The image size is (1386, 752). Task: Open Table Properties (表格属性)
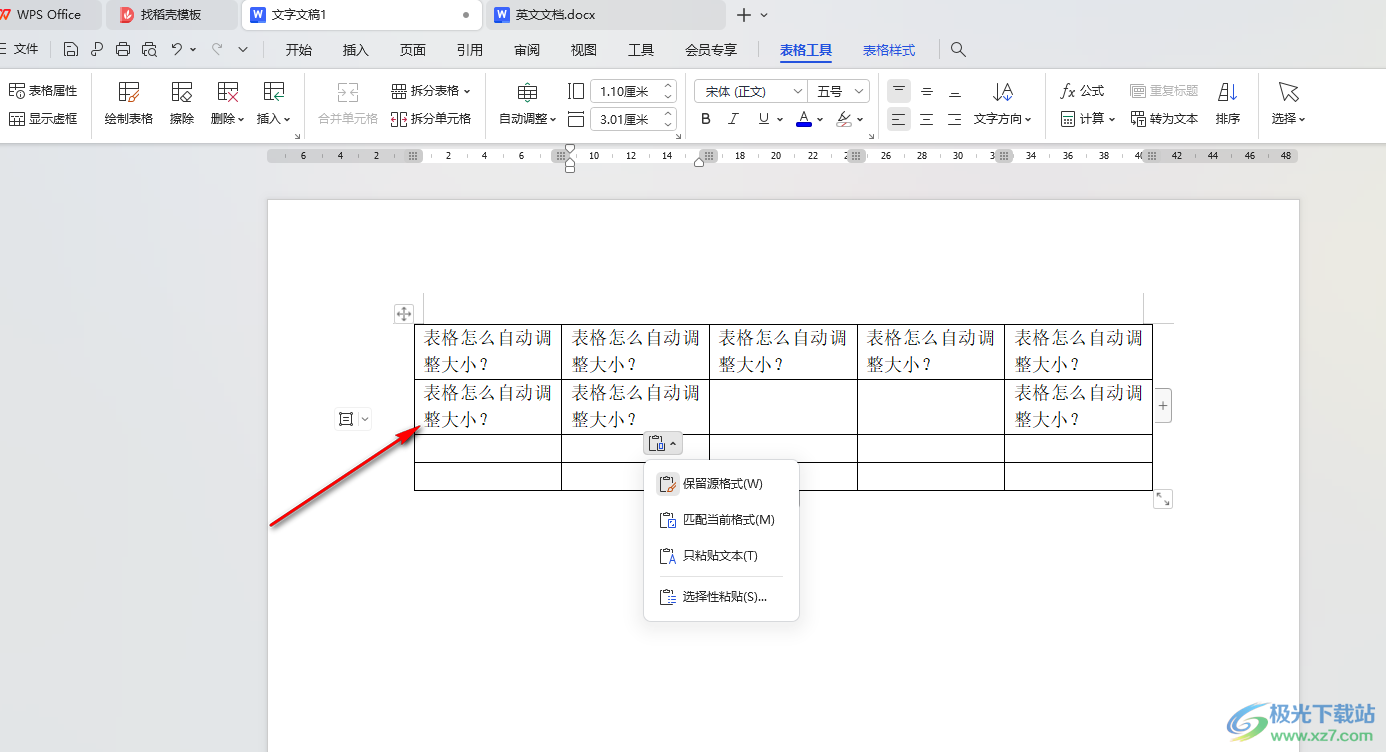coord(43,91)
